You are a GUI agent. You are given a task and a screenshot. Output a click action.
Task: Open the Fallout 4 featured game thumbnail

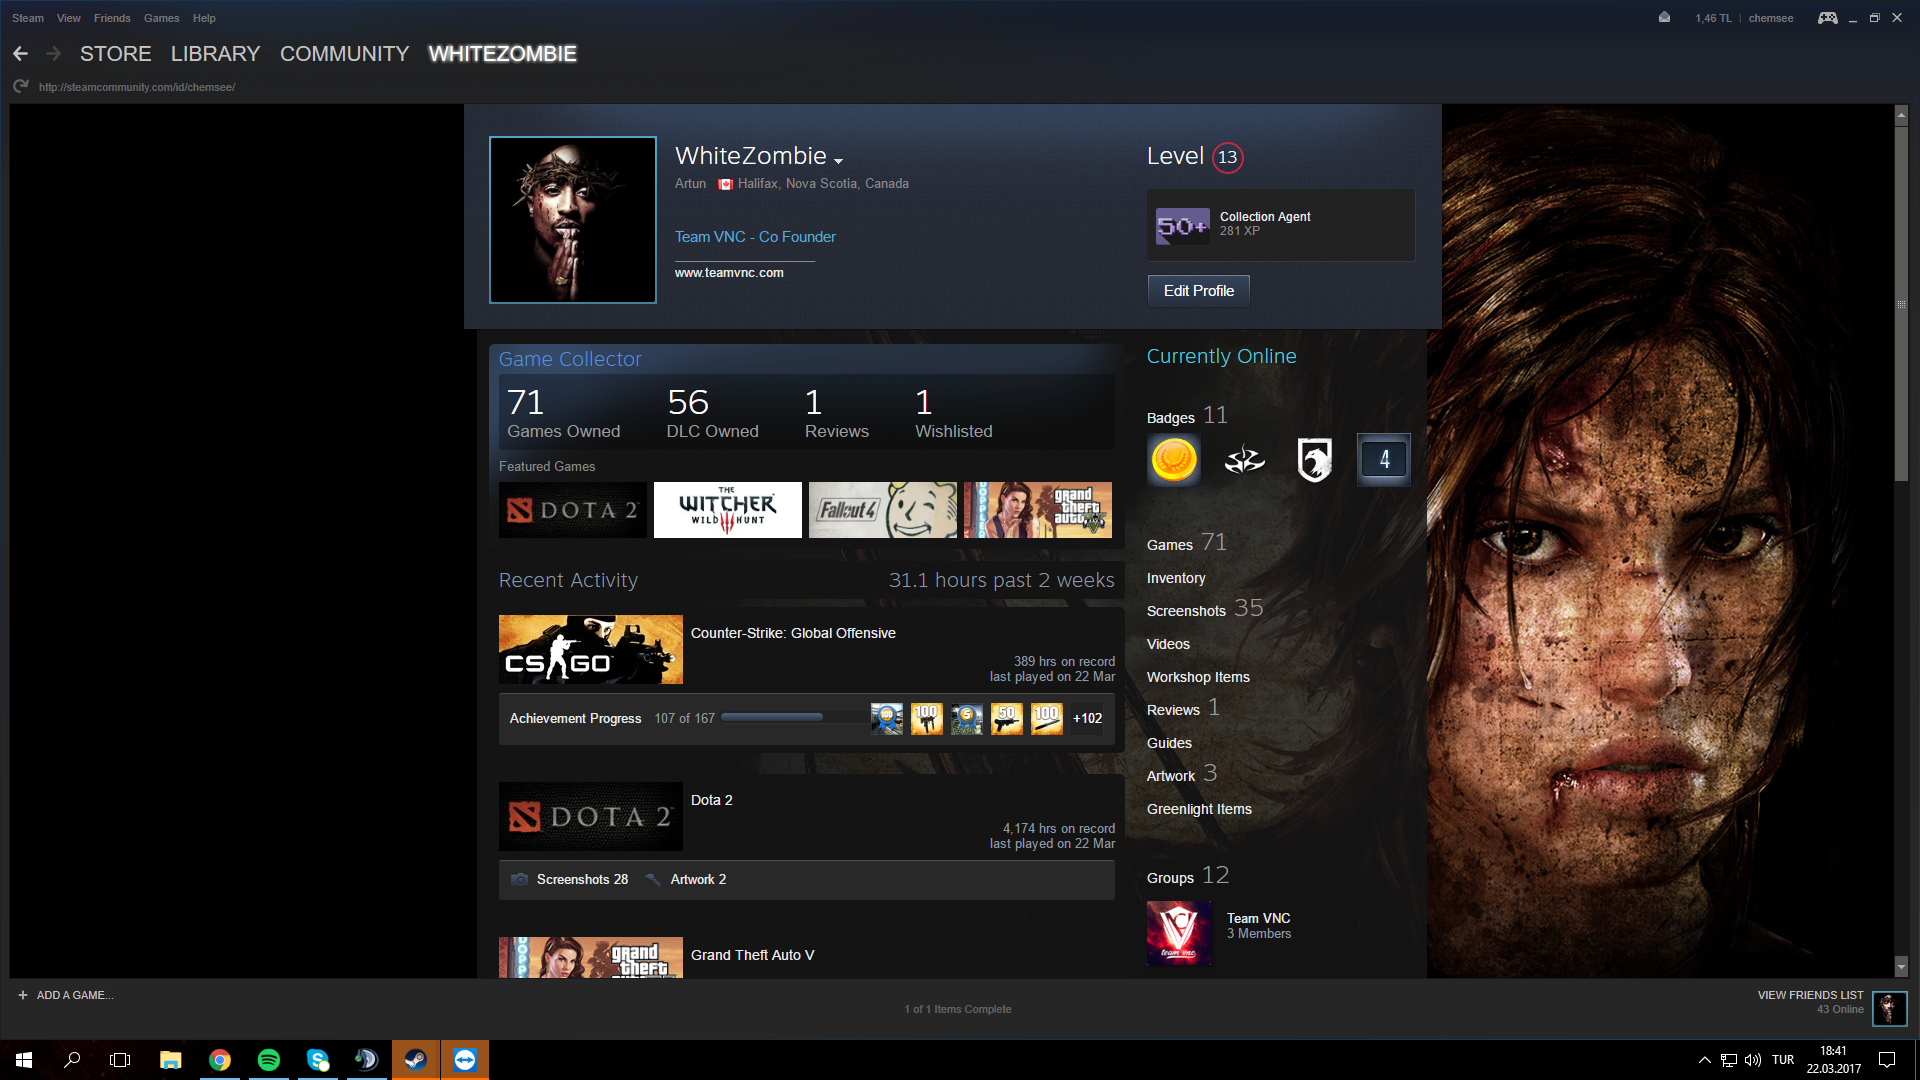pos(883,510)
